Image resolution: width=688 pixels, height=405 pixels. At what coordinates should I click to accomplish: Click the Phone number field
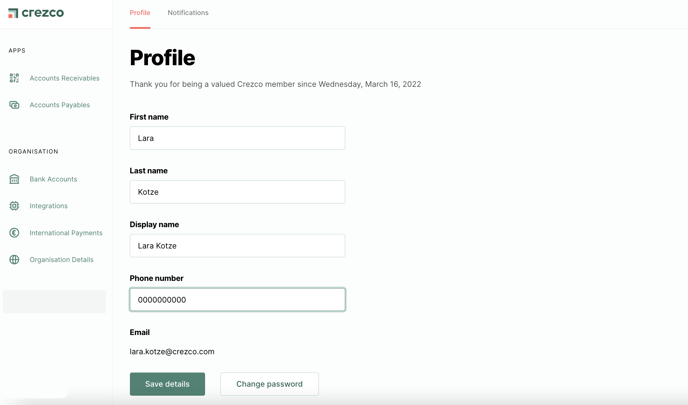pyautogui.click(x=237, y=300)
